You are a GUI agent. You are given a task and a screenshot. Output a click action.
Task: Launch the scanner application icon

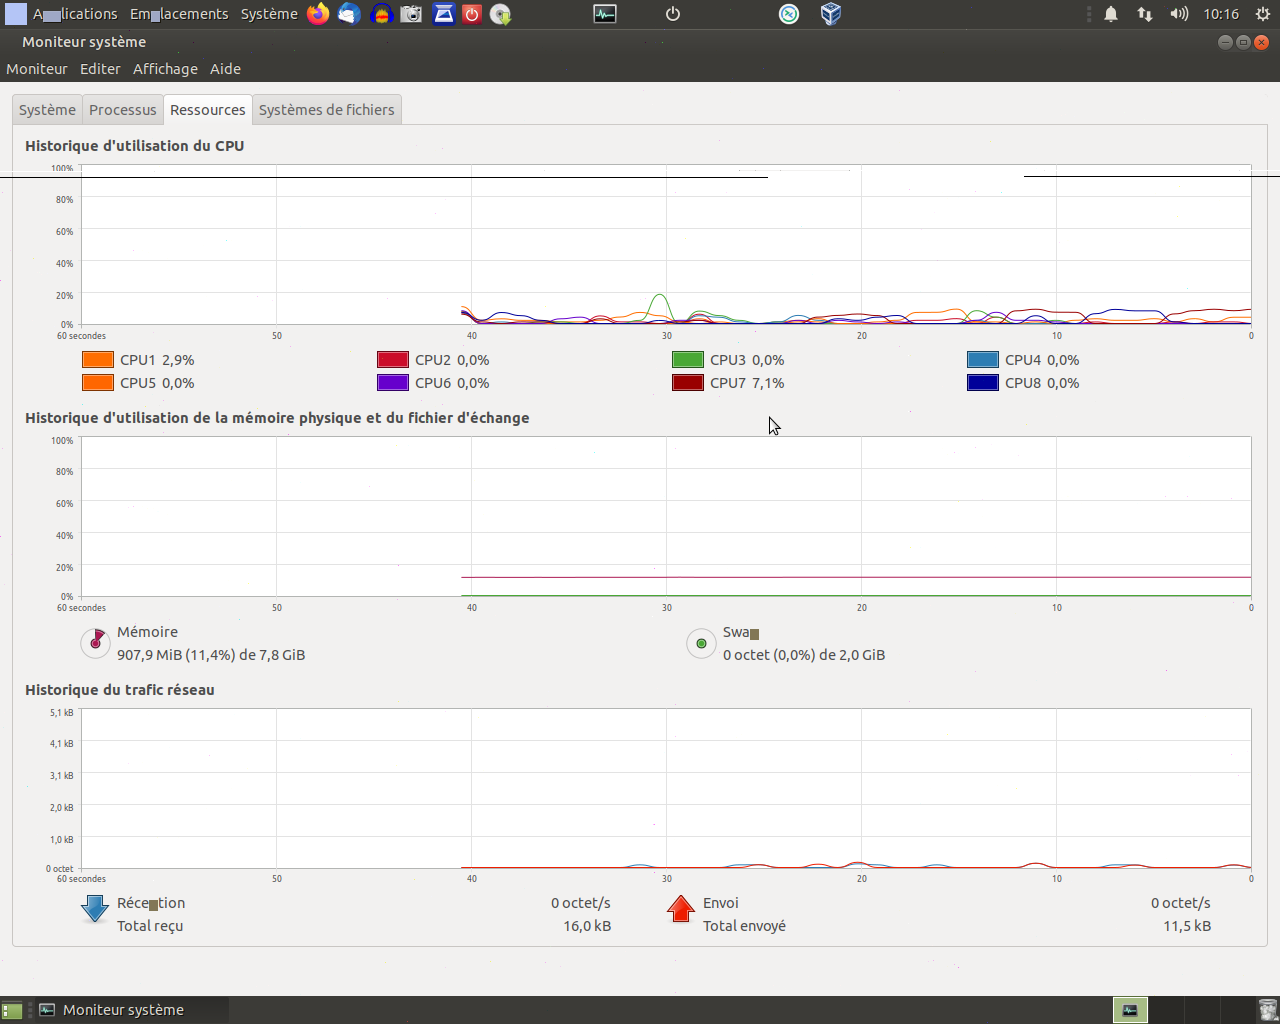coord(443,14)
